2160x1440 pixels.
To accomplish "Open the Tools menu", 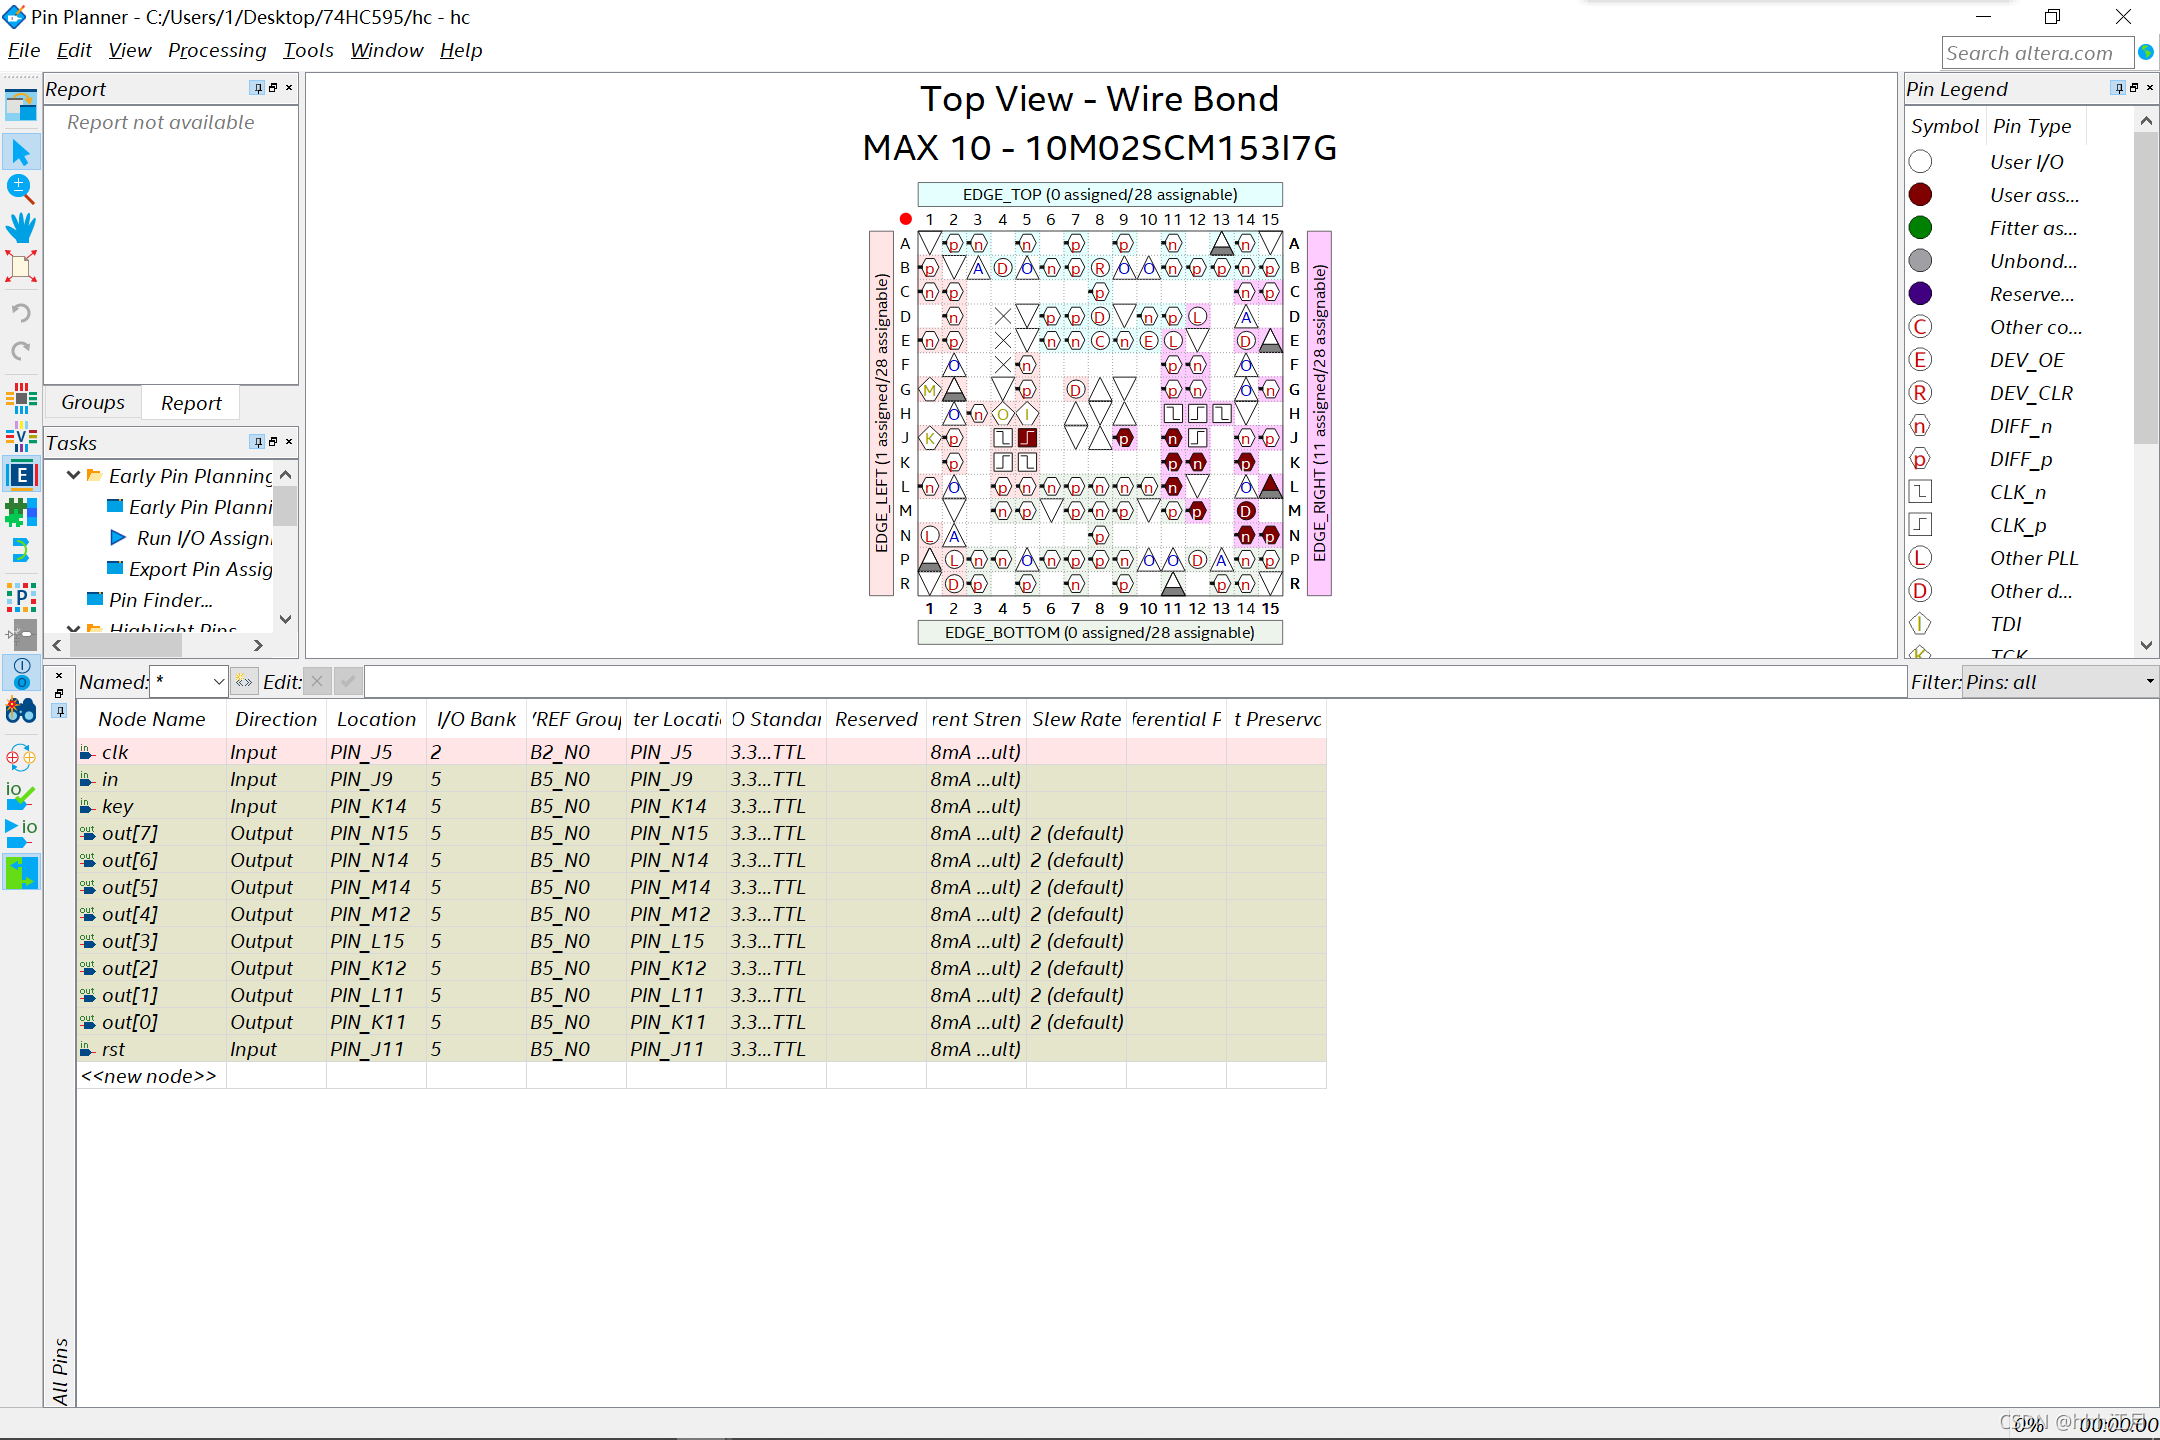I will click(x=305, y=48).
